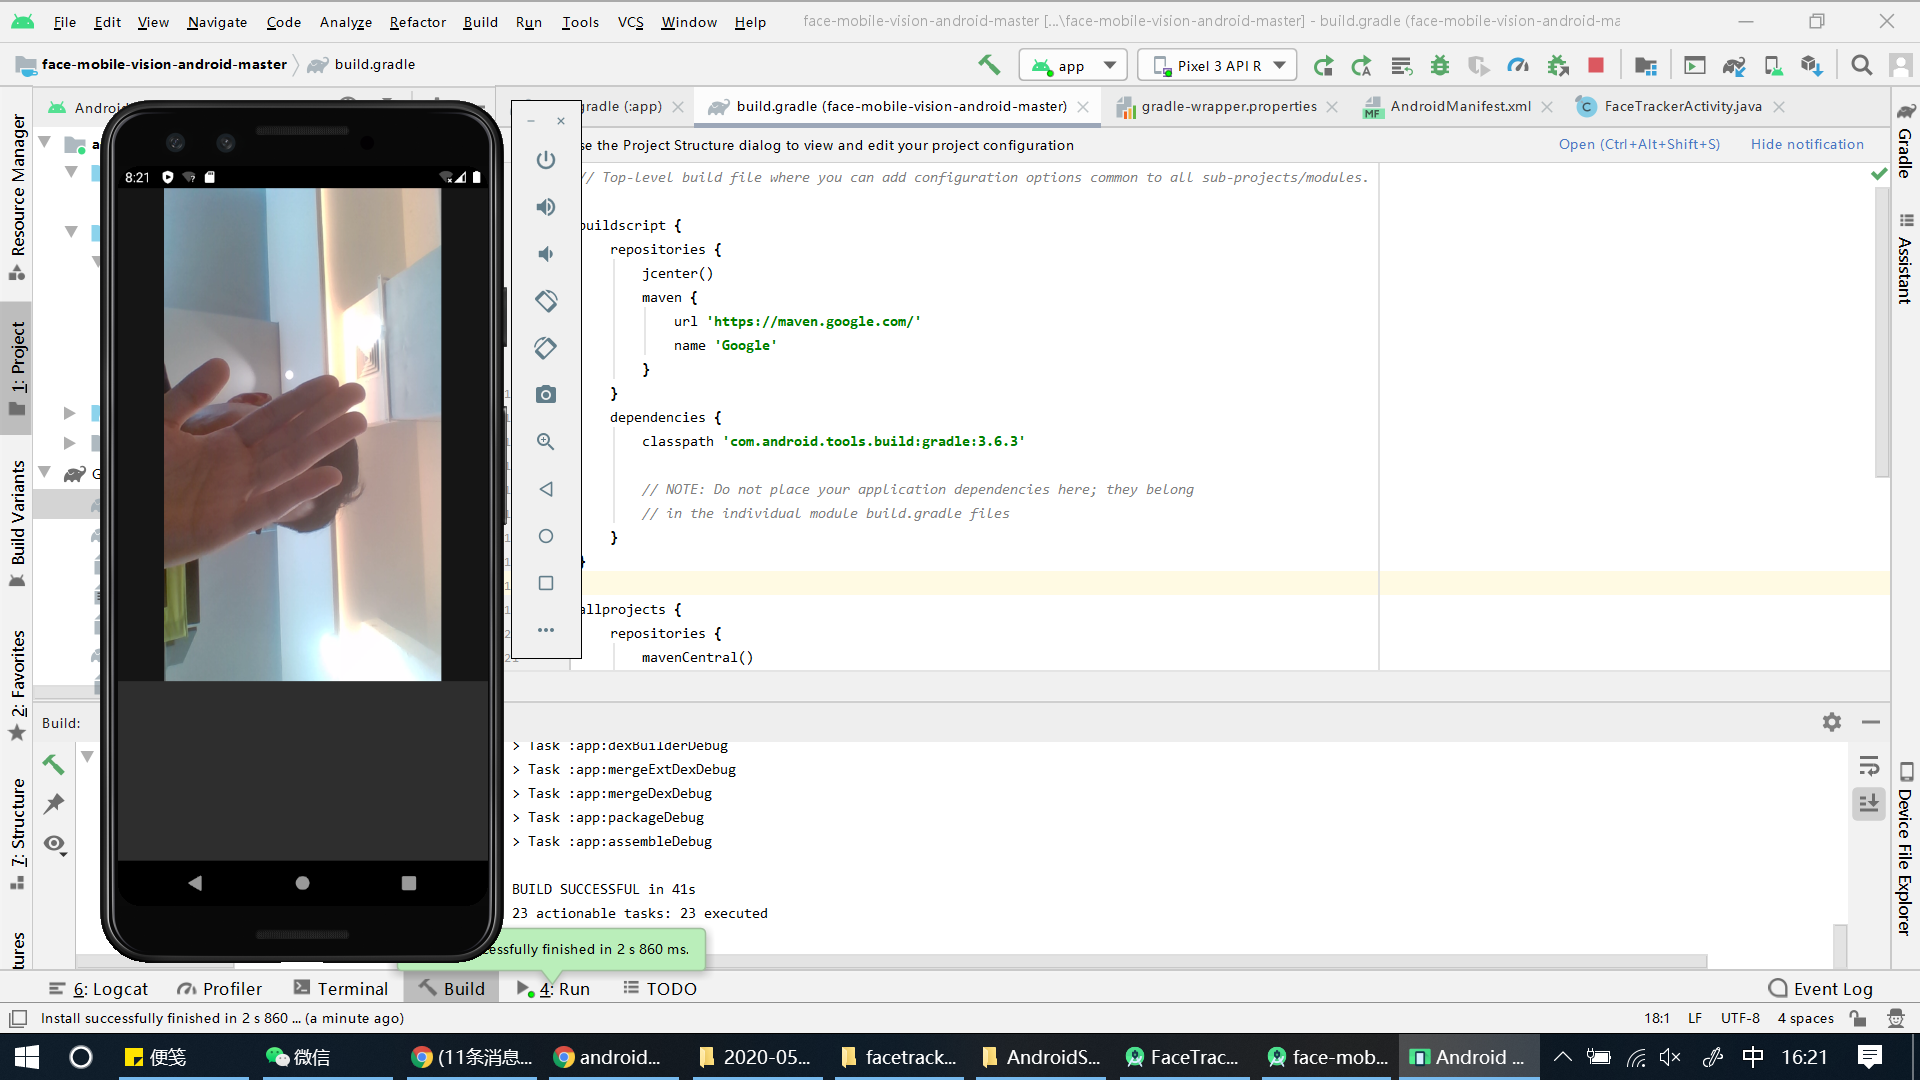Screen dimensions: 1920x1080
Task: Click the Hide notification link
Action: pyautogui.click(x=1807, y=144)
